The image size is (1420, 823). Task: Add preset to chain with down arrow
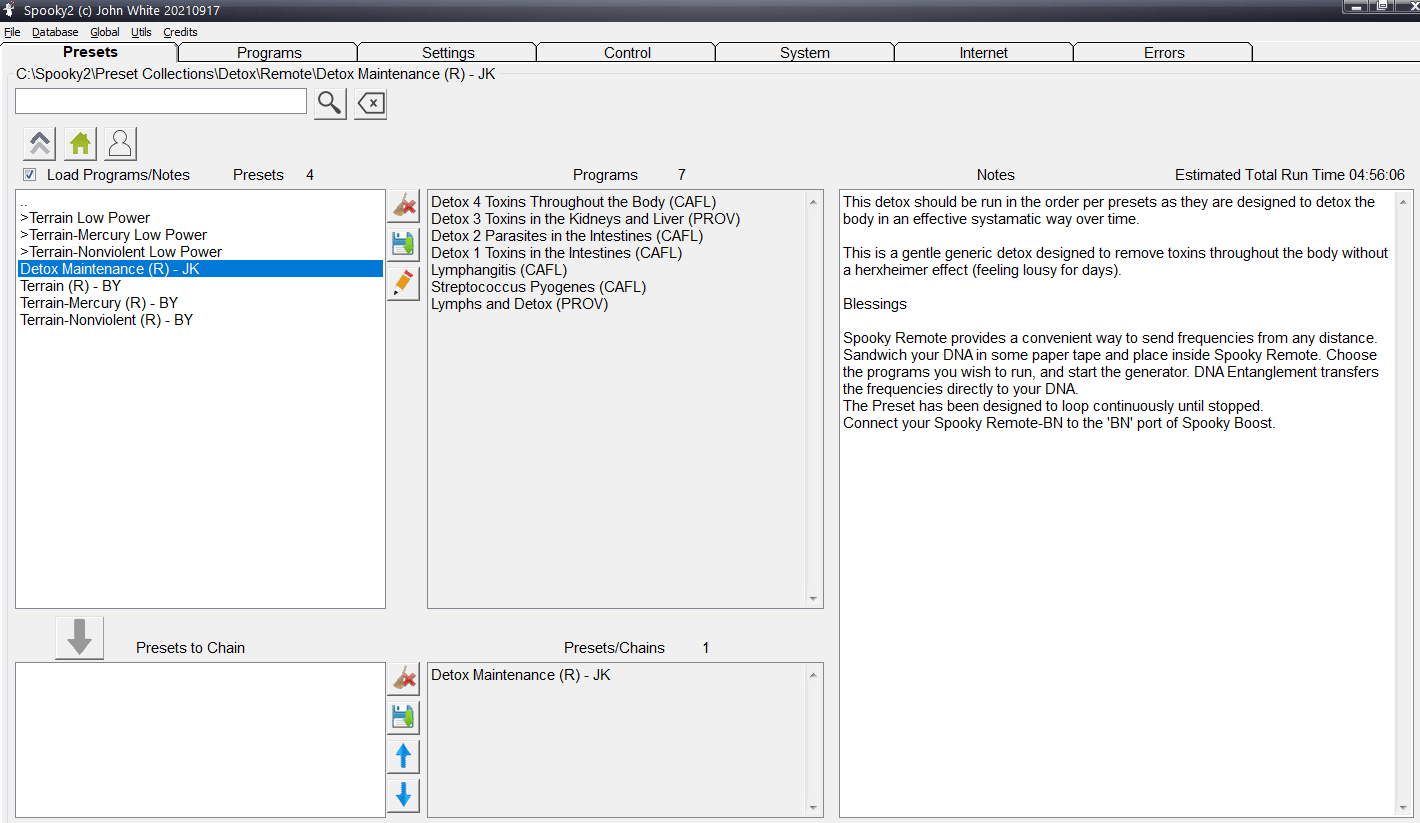click(x=80, y=638)
